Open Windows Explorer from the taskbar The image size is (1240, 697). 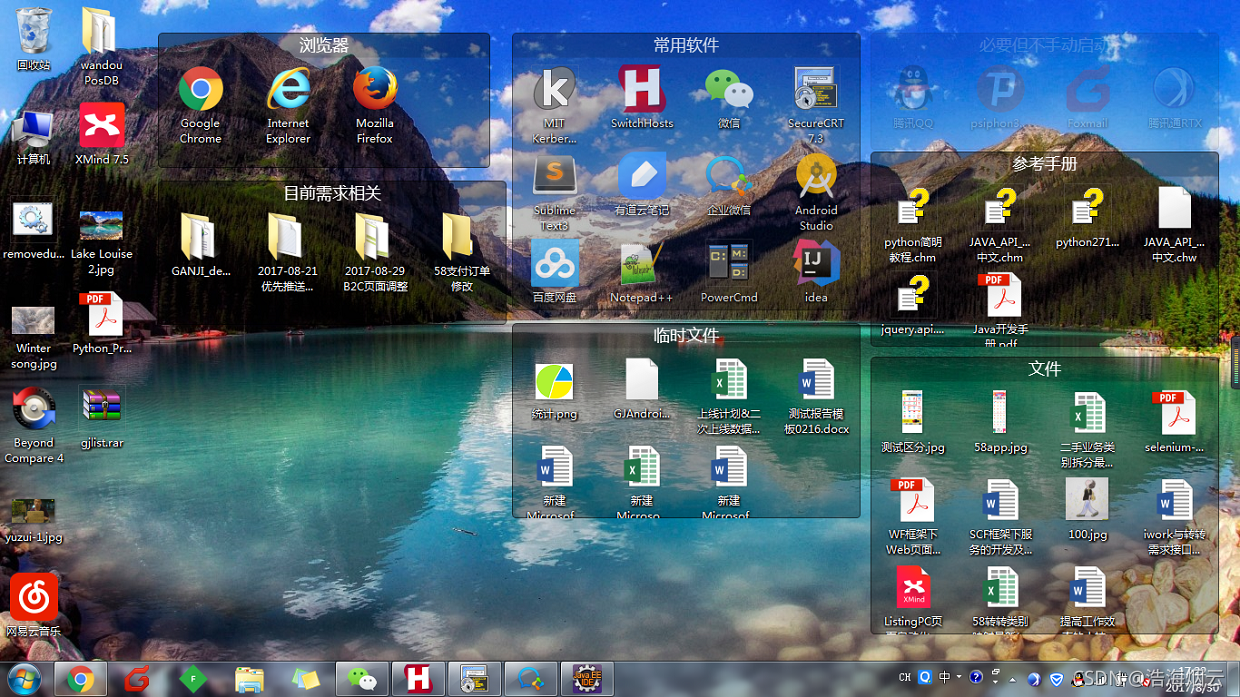pyautogui.click(x=249, y=679)
